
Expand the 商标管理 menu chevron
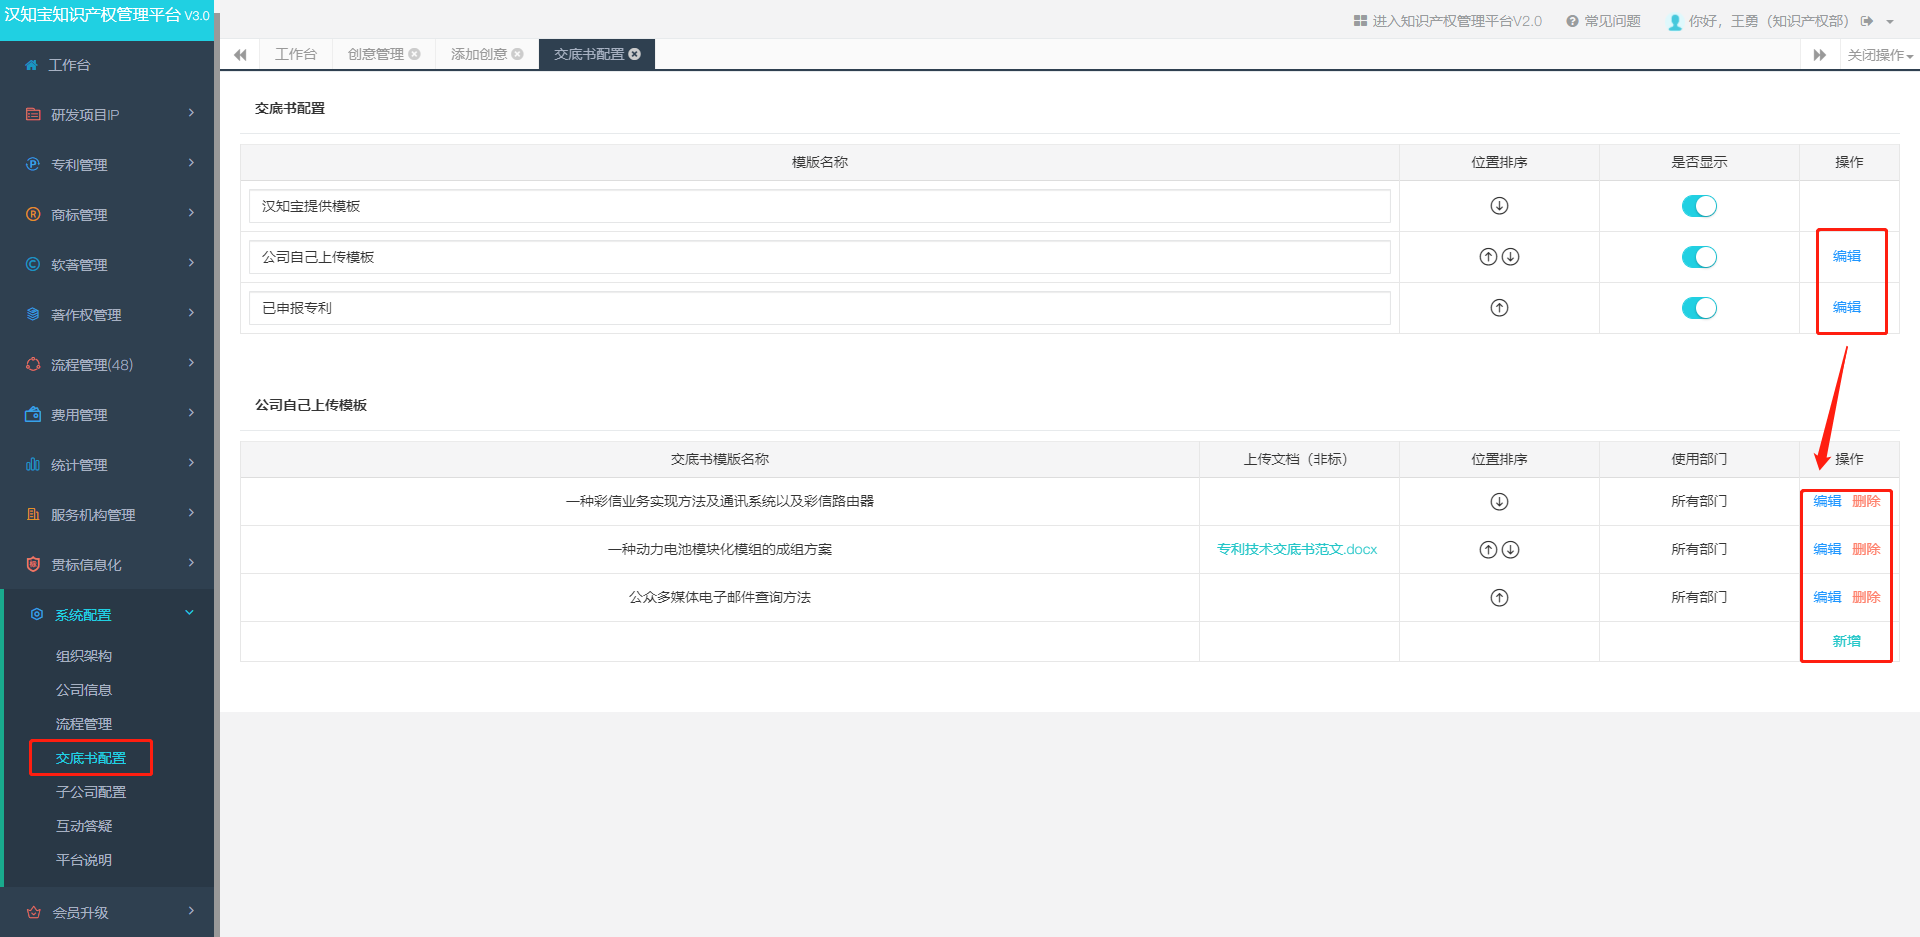pos(191,213)
